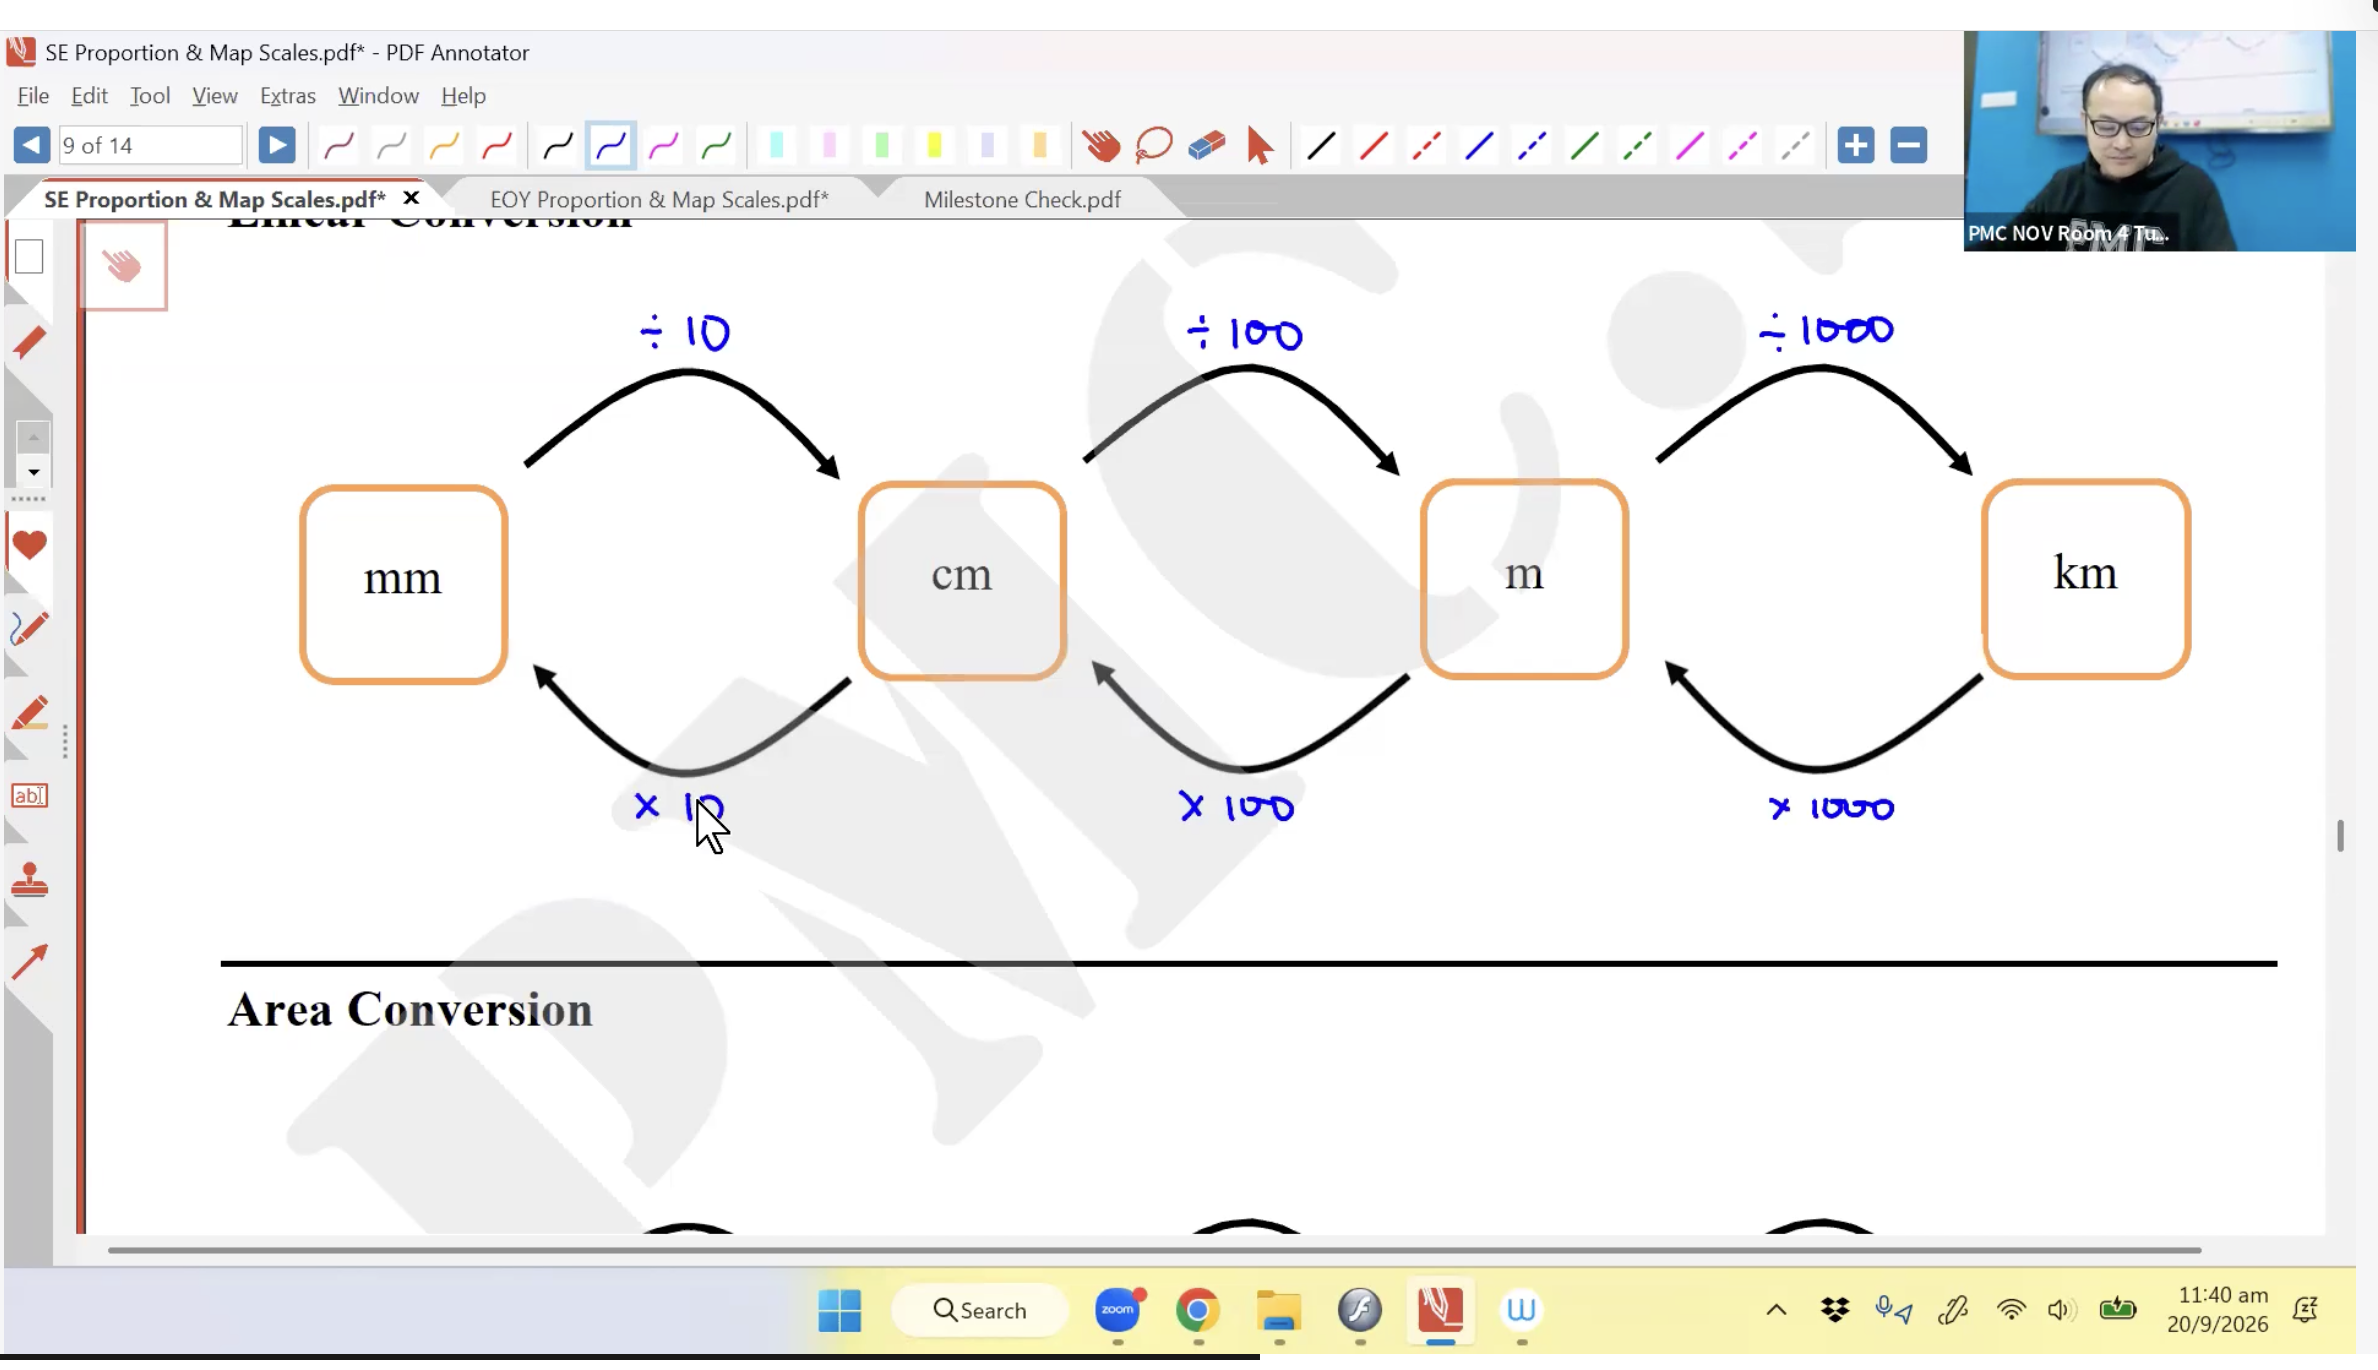The image size is (2378, 1370).
Task: Choose the yellow highlighter swatch
Action: [x=935, y=146]
